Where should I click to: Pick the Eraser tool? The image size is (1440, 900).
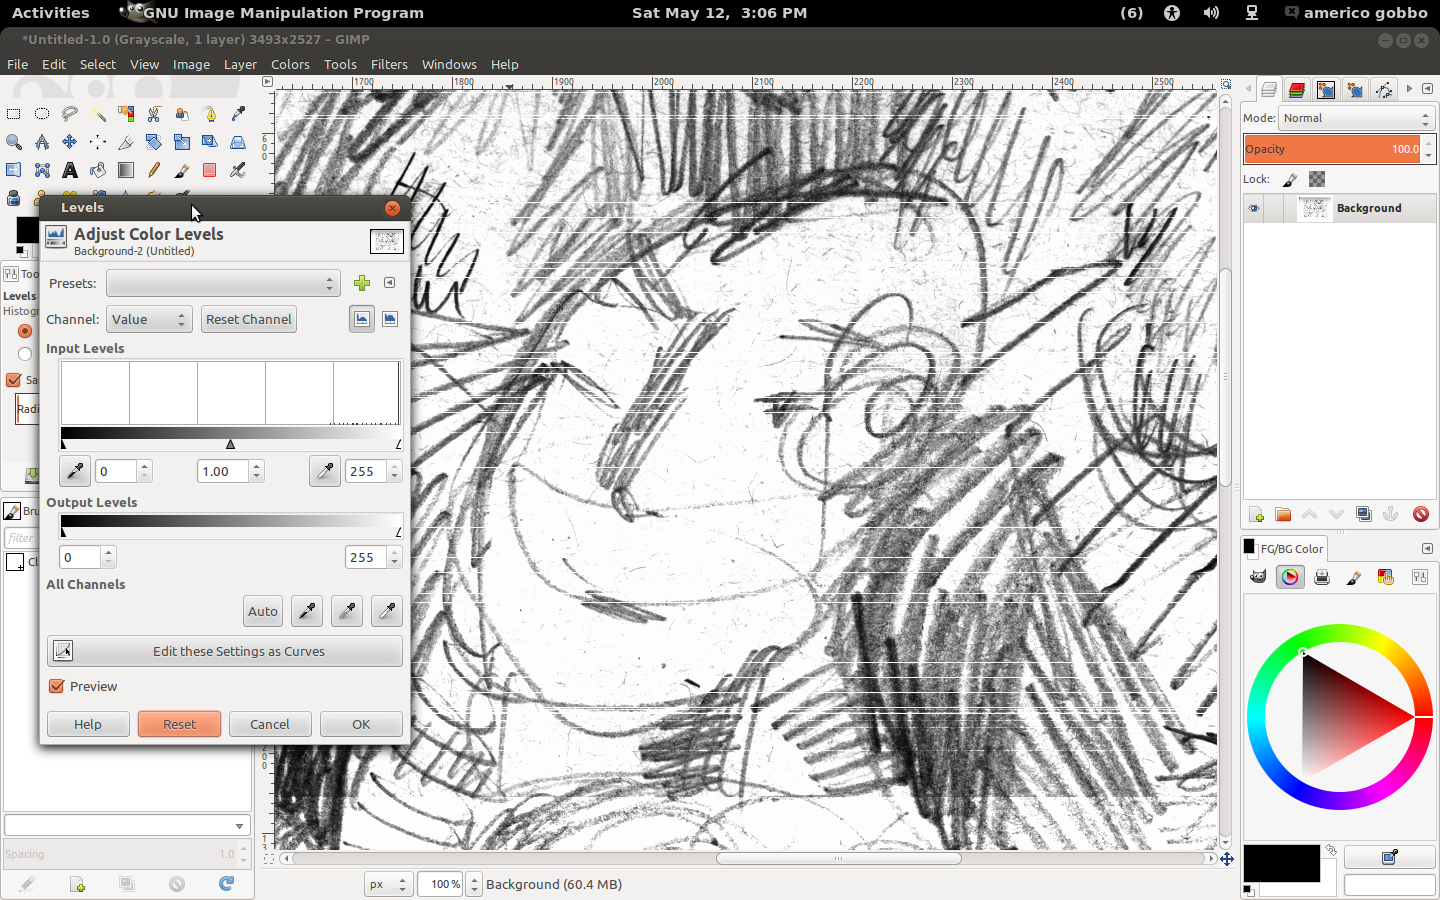coord(210,170)
